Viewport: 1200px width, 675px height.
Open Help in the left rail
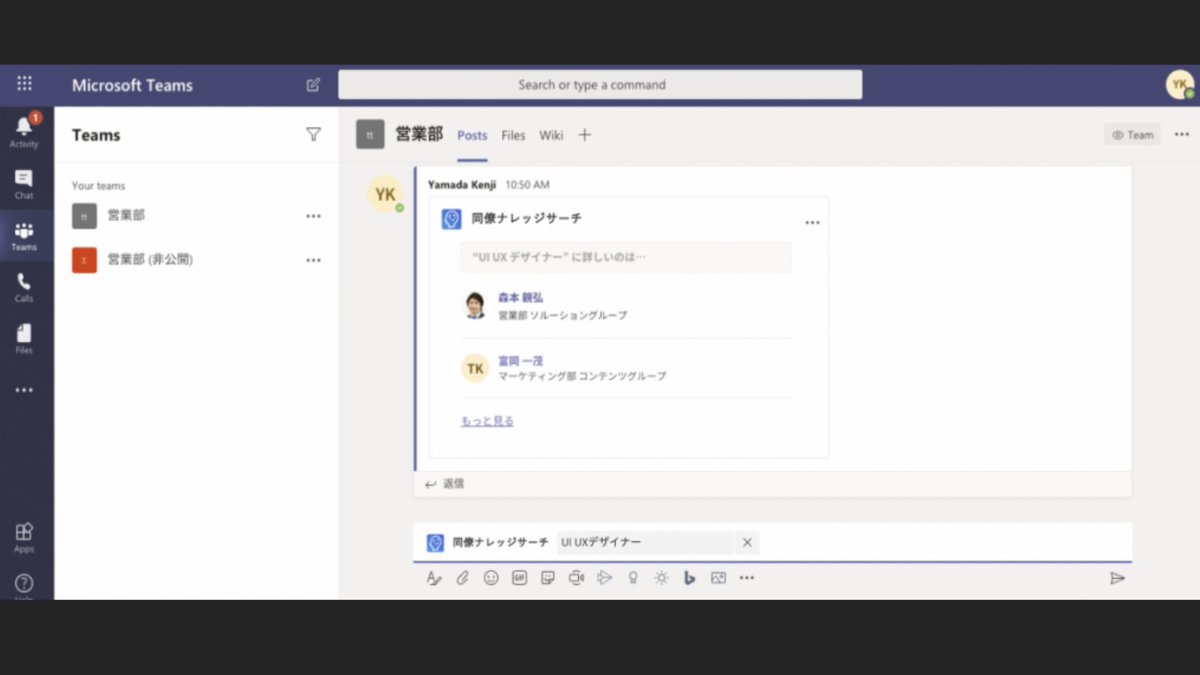pos(24,586)
